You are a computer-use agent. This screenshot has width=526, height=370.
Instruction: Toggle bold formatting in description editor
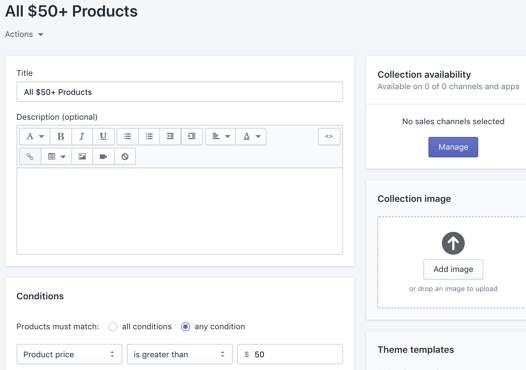pos(61,137)
